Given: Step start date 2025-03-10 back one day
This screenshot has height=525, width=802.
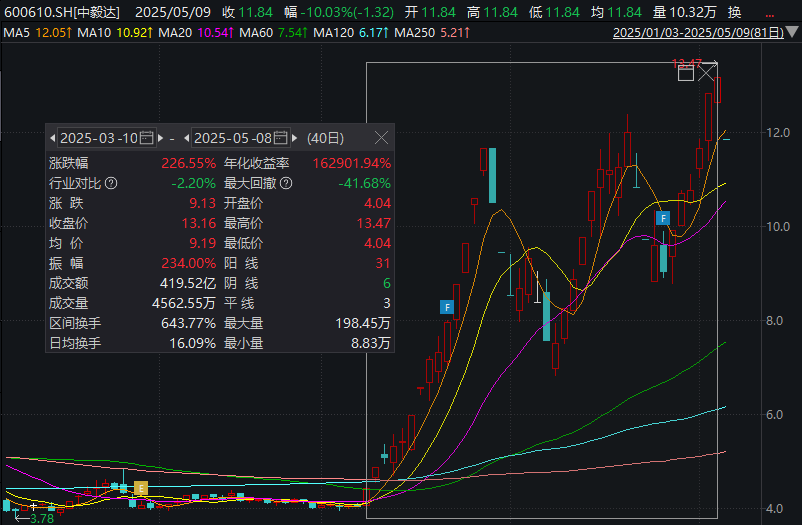Looking at the screenshot, I should 52,138.
